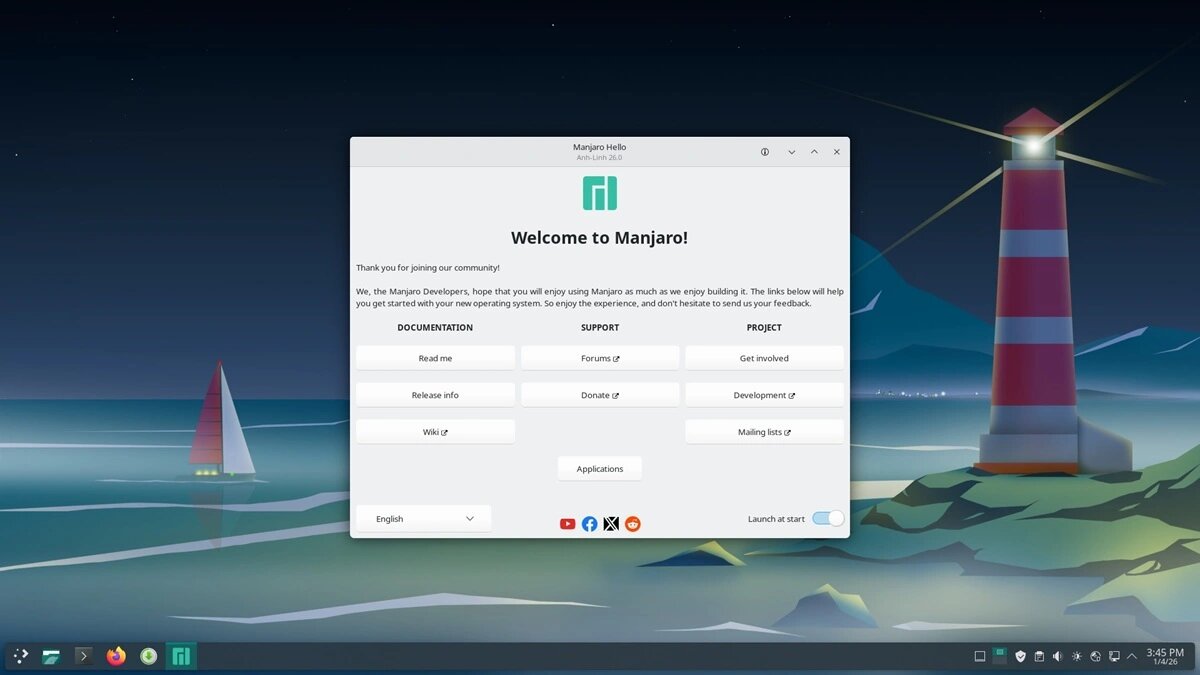Screen dimensions: 1200x675
Task: Minimize the Manjaro Hello window
Action: click(x=791, y=152)
